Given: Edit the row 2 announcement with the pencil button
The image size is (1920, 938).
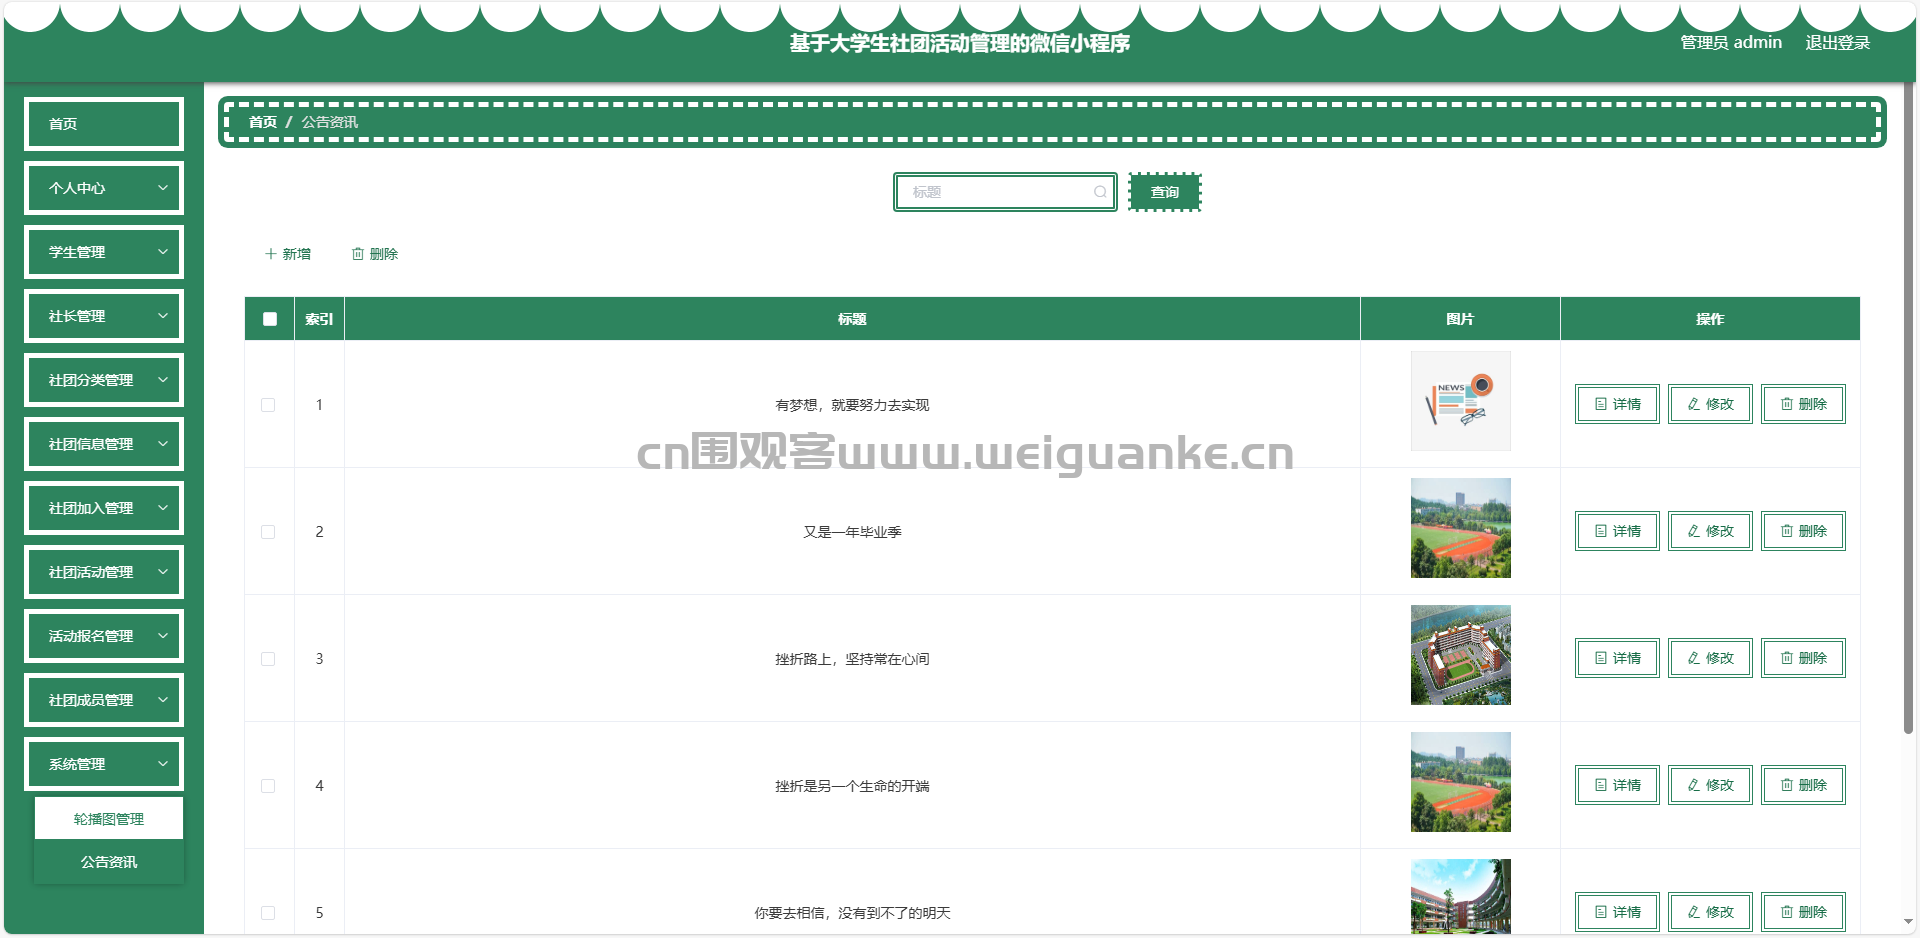Looking at the screenshot, I should tap(1709, 531).
